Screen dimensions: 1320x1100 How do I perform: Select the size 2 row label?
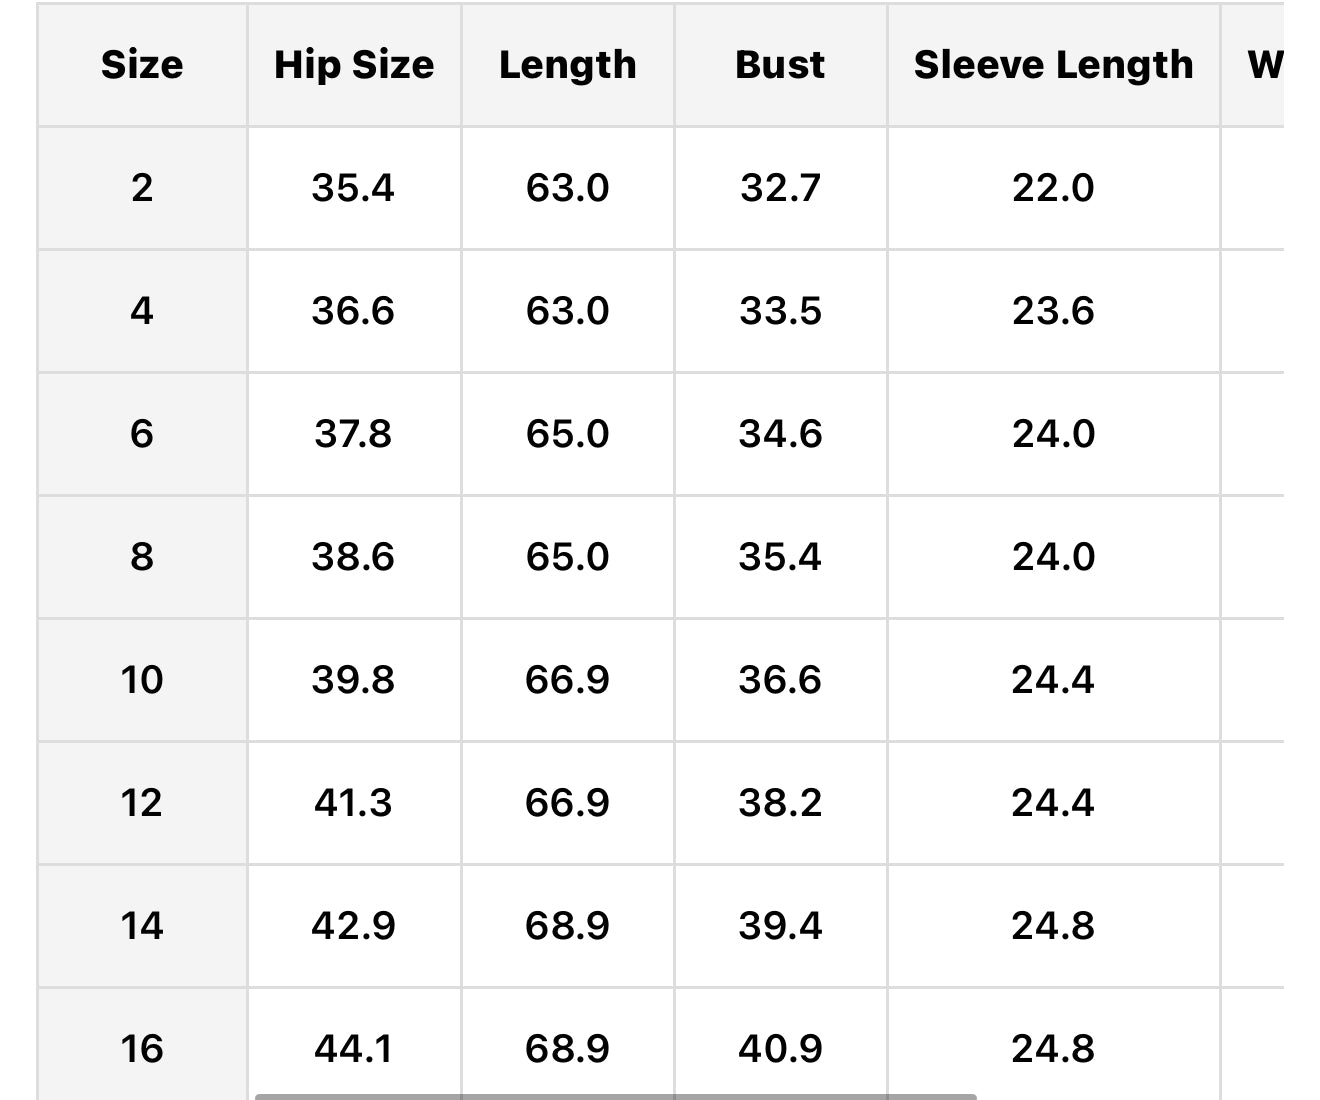pos(142,188)
